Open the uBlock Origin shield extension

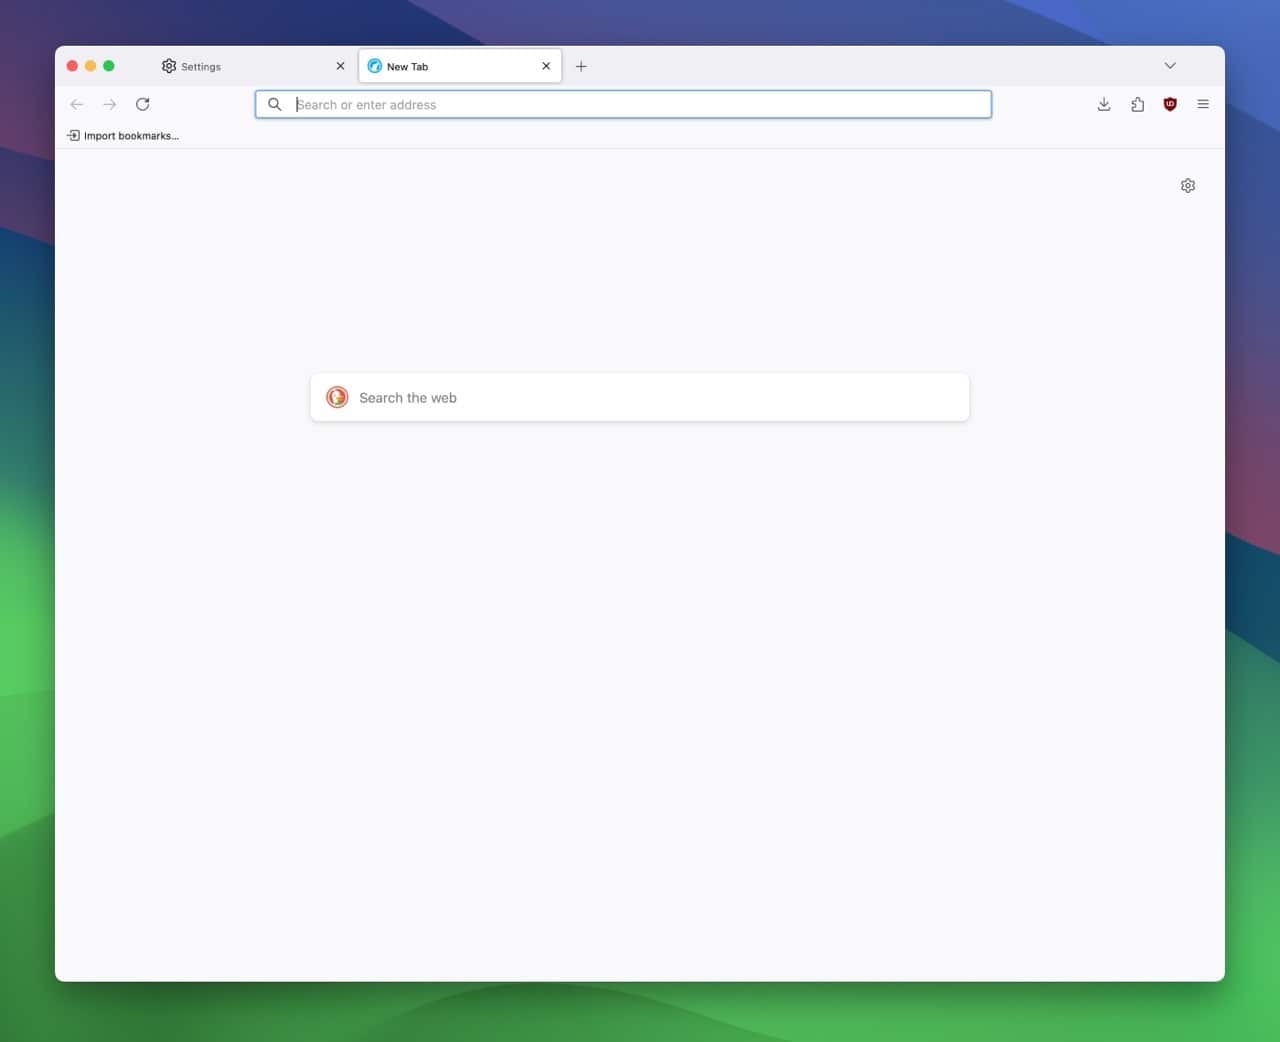(1170, 104)
